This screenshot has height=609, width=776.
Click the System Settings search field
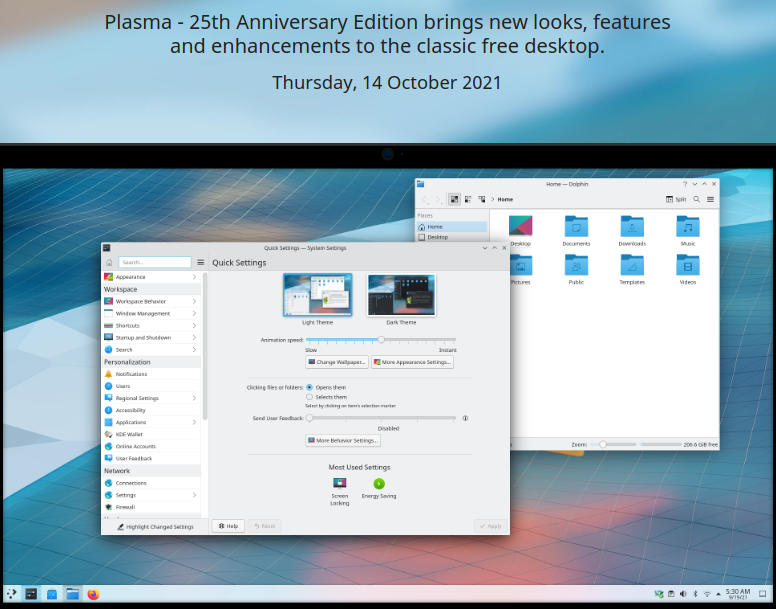[x=155, y=262]
